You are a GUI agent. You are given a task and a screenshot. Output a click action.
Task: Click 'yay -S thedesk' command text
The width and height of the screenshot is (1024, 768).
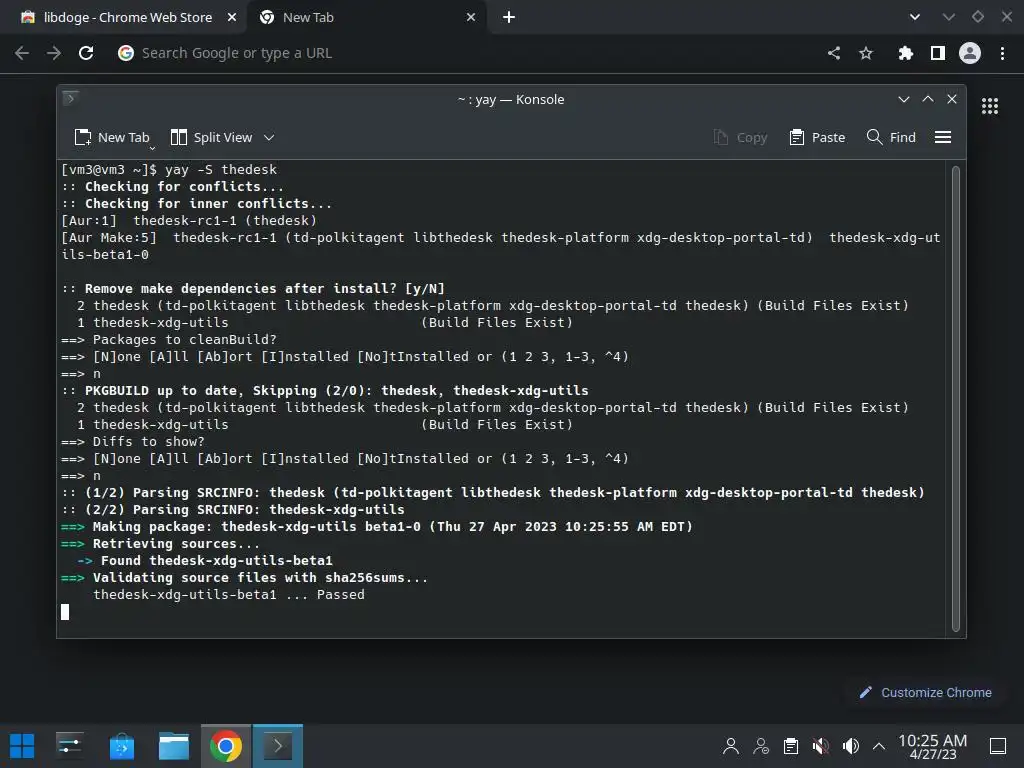pyautogui.click(x=221, y=170)
